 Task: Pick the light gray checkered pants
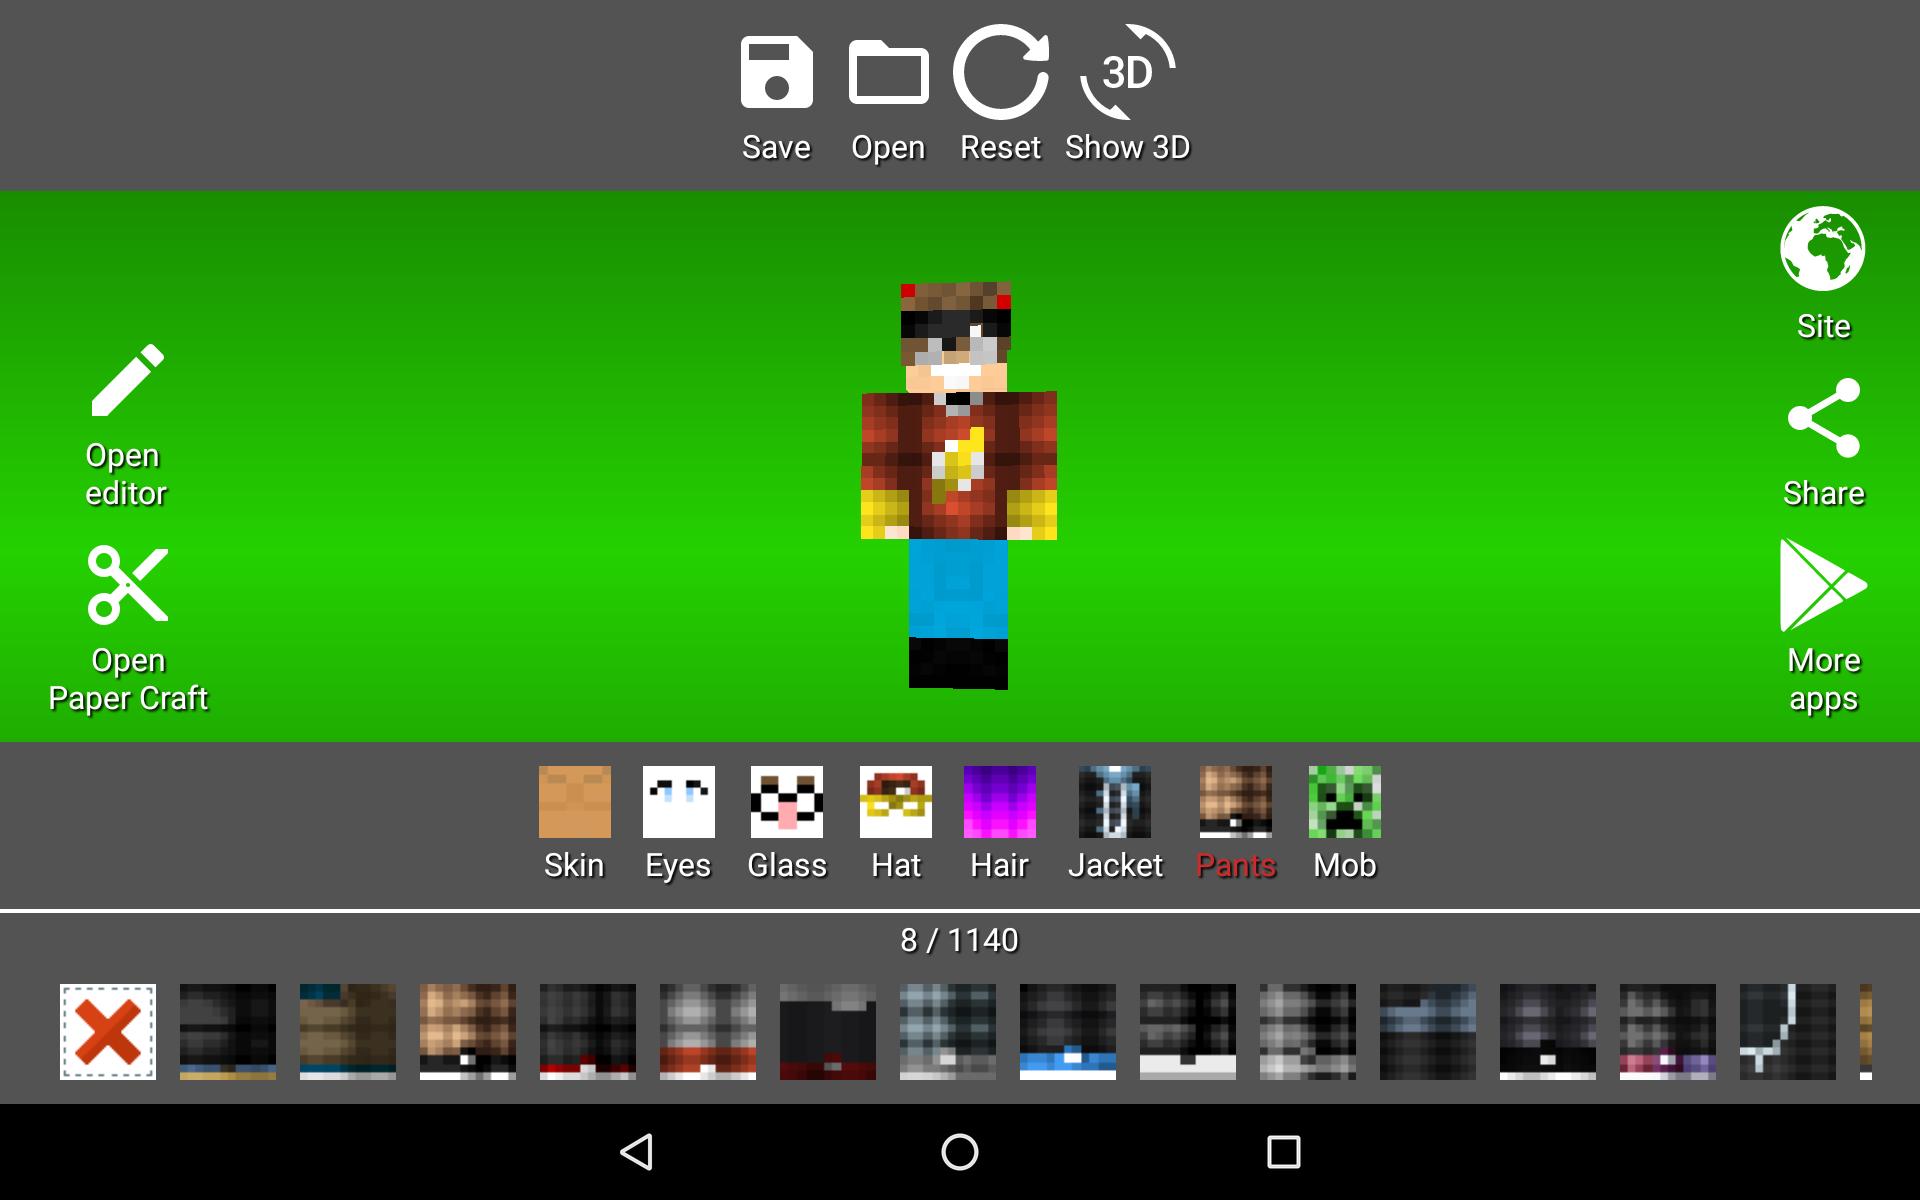1308,1032
